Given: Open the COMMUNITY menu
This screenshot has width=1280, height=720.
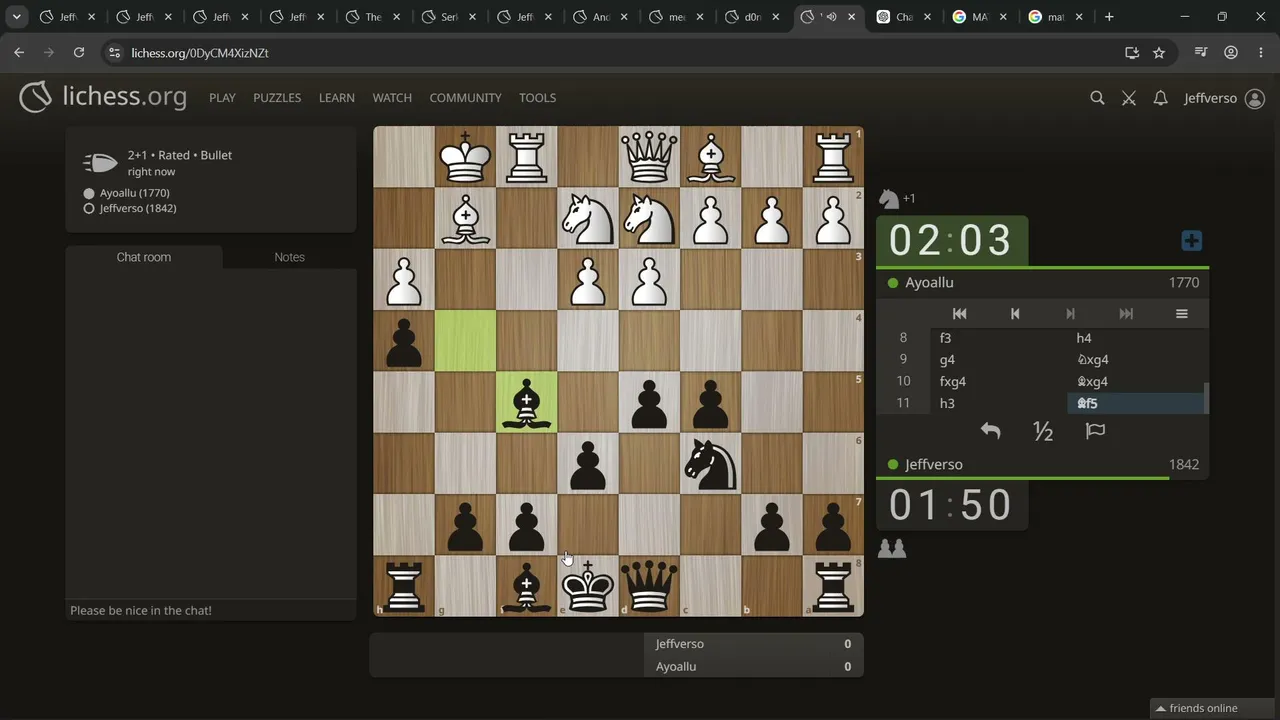Looking at the screenshot, I should [465, 98].
